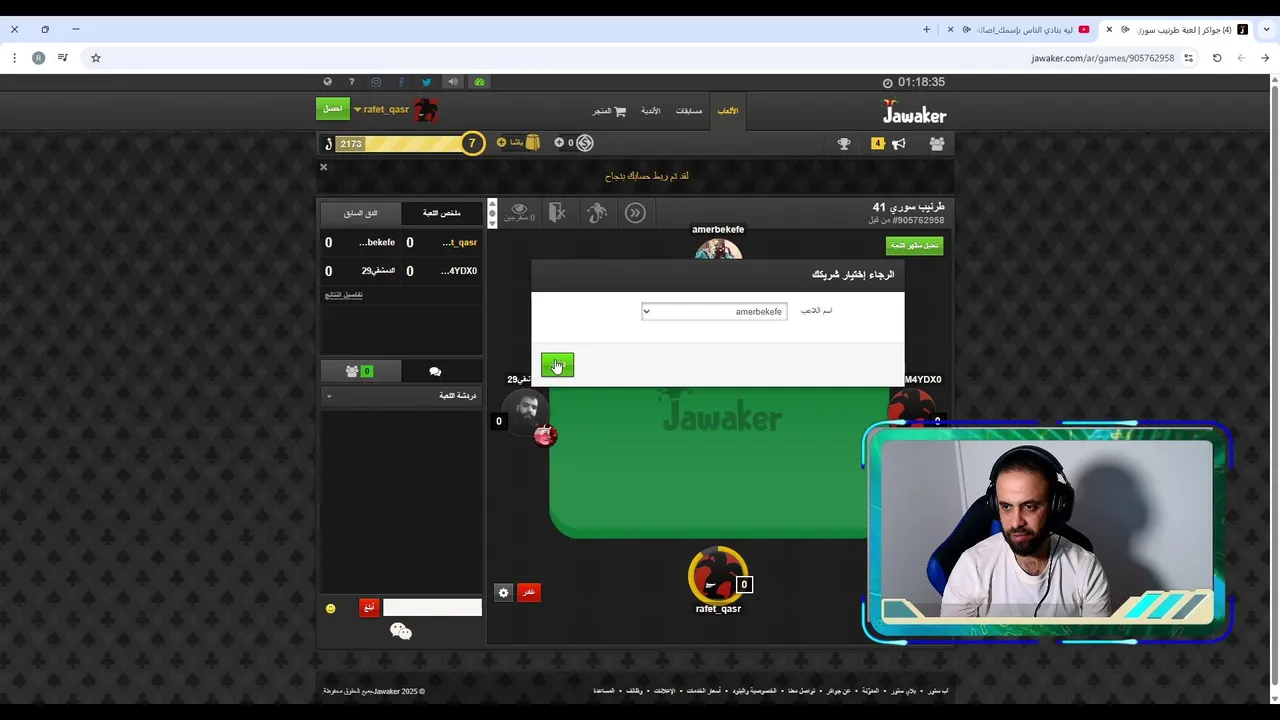Open the Instagram icon in top bar

(376, 82)
